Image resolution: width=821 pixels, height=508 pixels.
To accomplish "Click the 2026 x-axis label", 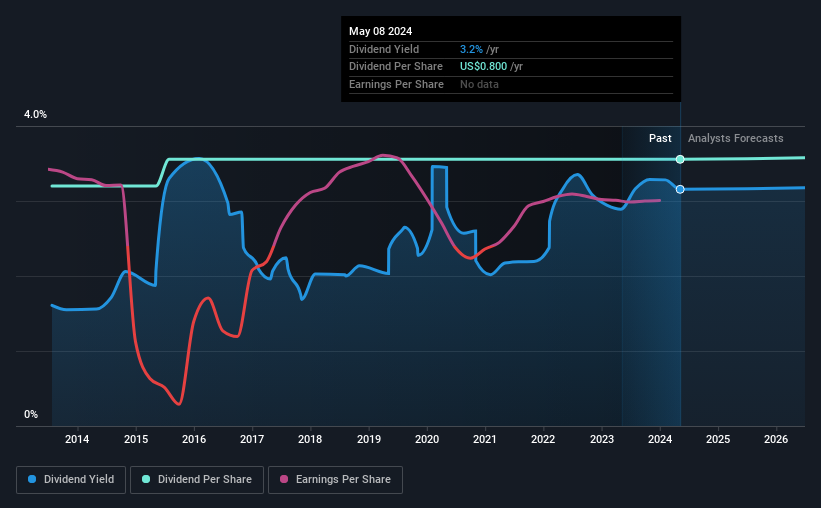I will [776, 439].
